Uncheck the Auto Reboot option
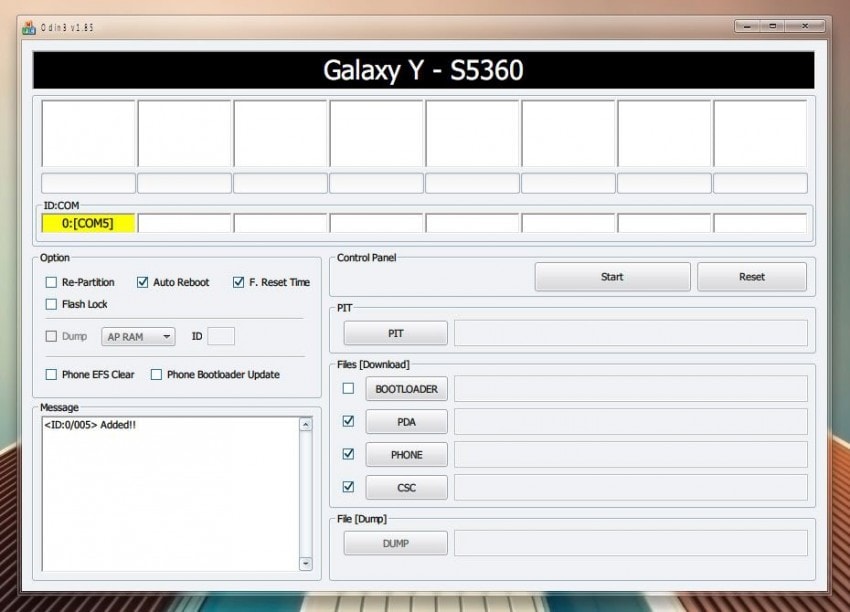This screenshot has height=612, width=850. pos(143,282)
